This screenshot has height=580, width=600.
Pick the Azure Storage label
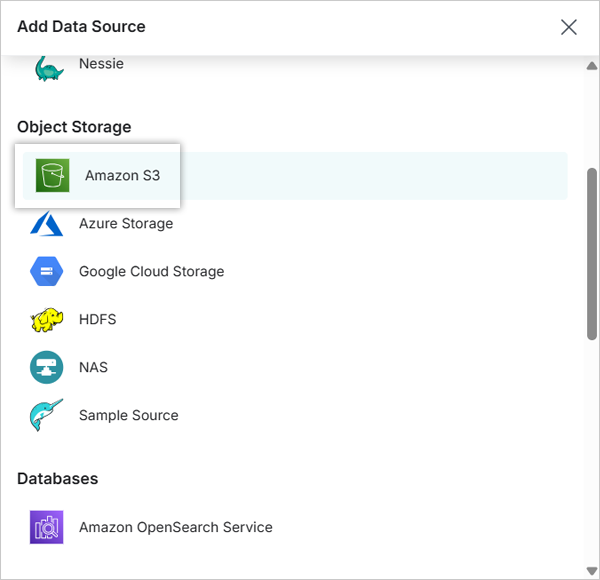point(126,223)
